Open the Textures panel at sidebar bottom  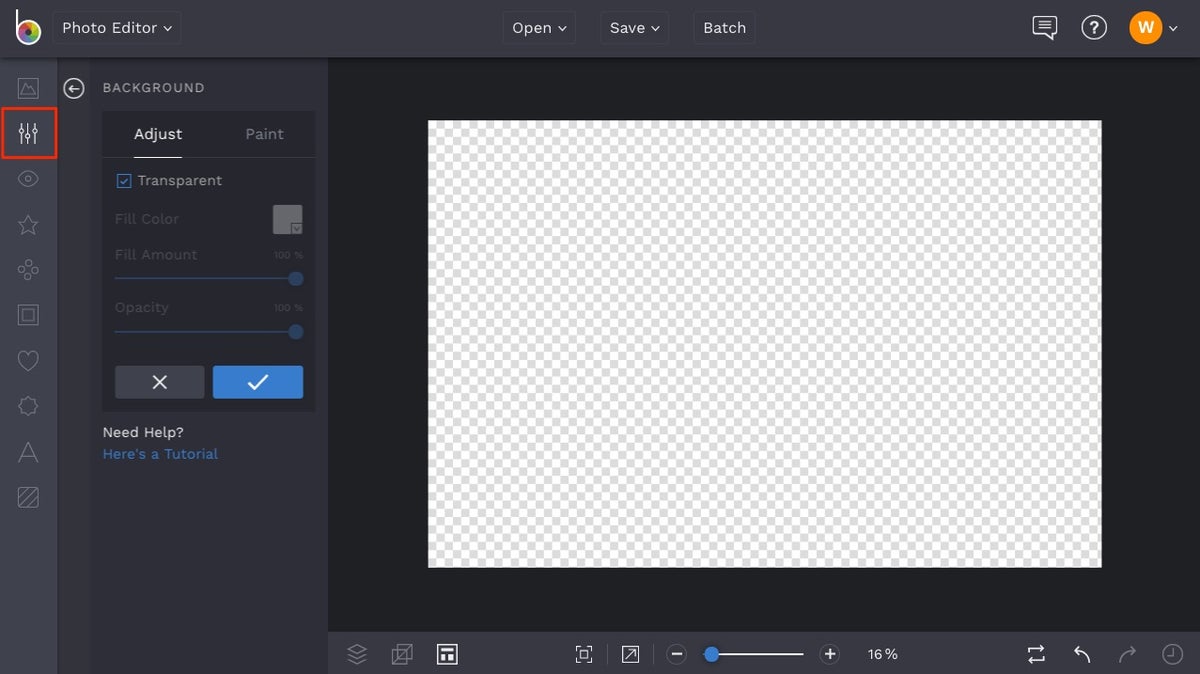(x=28, y=496)
